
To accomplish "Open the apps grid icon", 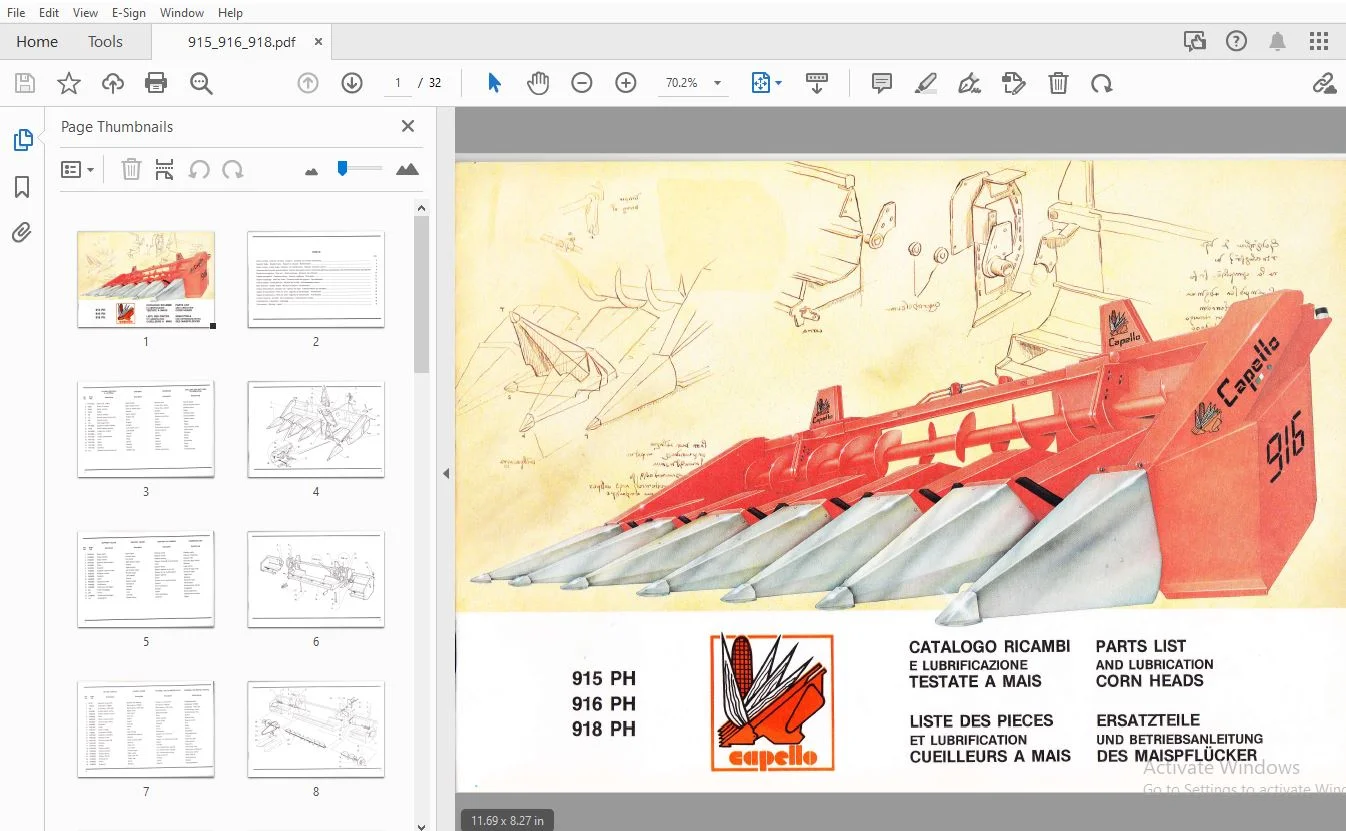I will (1319, 41).
